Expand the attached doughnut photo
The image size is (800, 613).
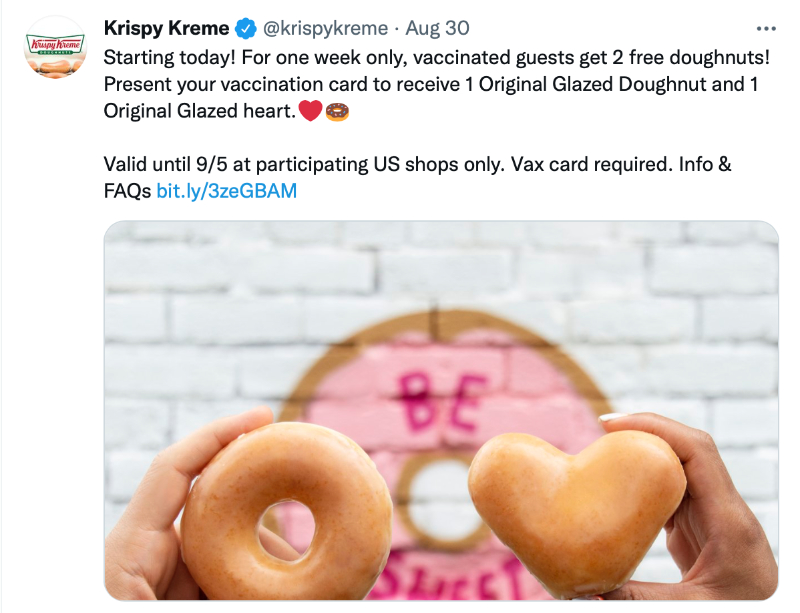point(440,300)
